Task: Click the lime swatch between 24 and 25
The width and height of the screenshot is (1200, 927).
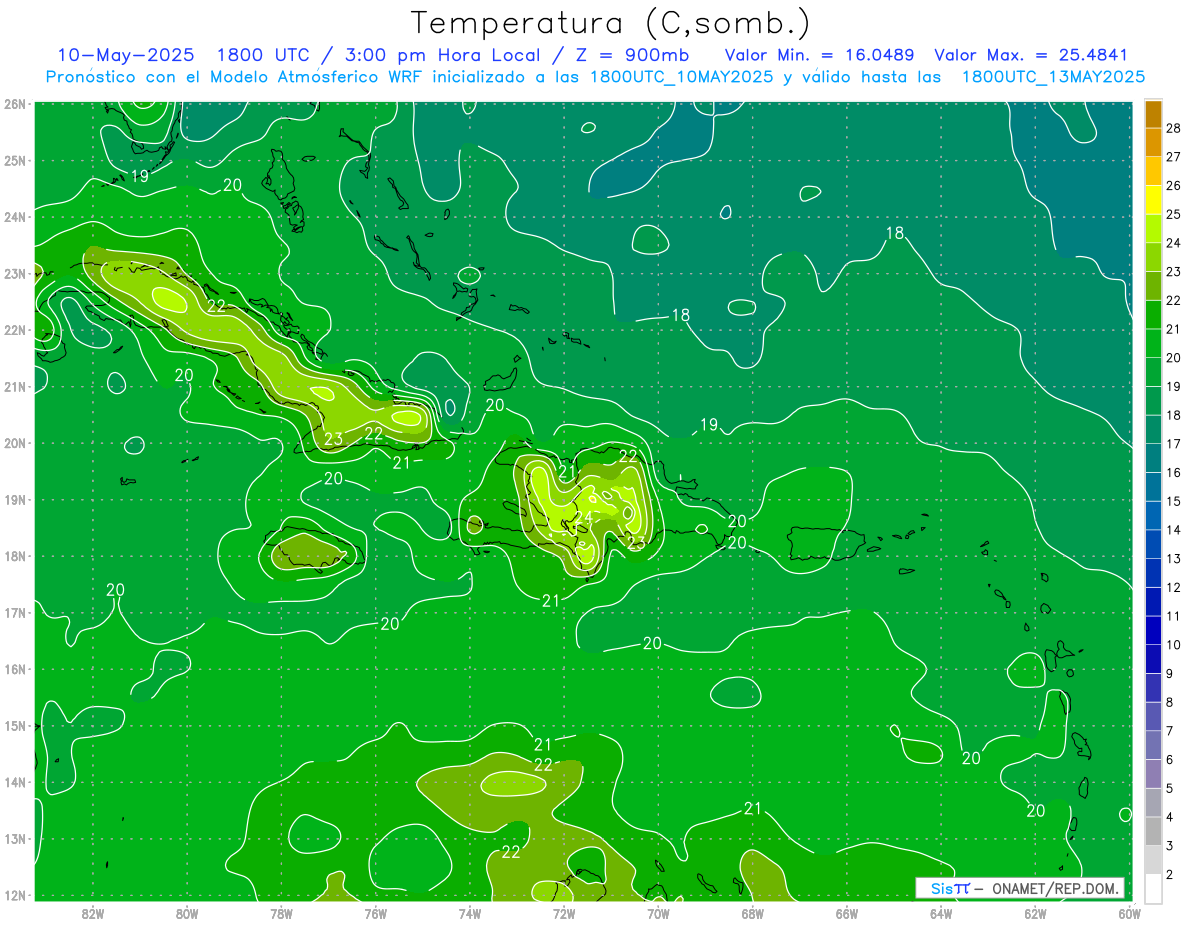Action: pyautogui.click(x=1153, y=228)
